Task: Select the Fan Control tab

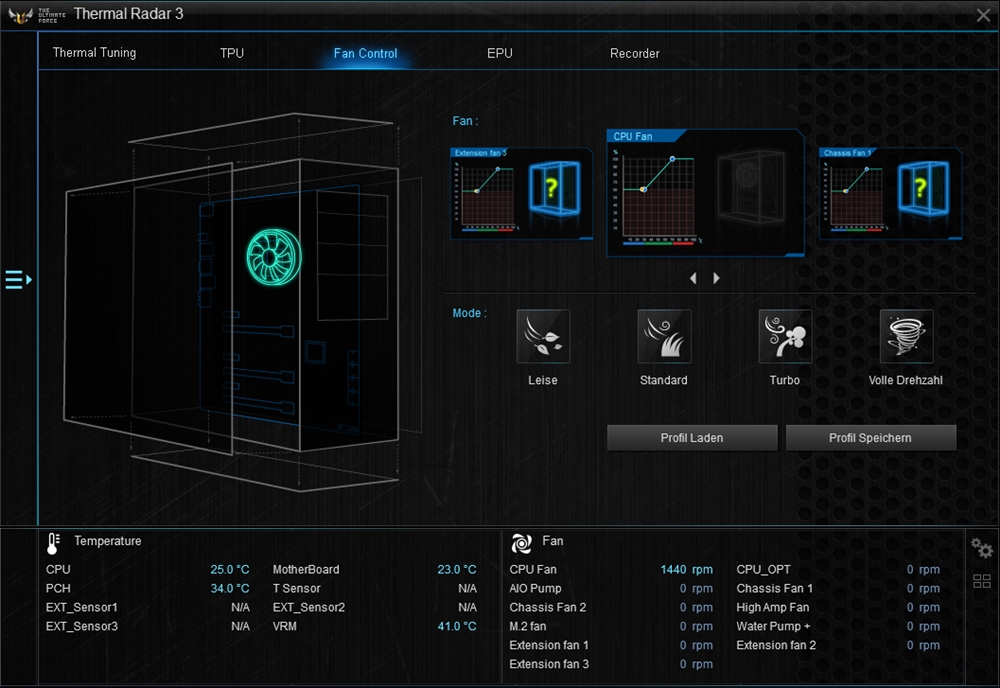Action: pos(365,54)
